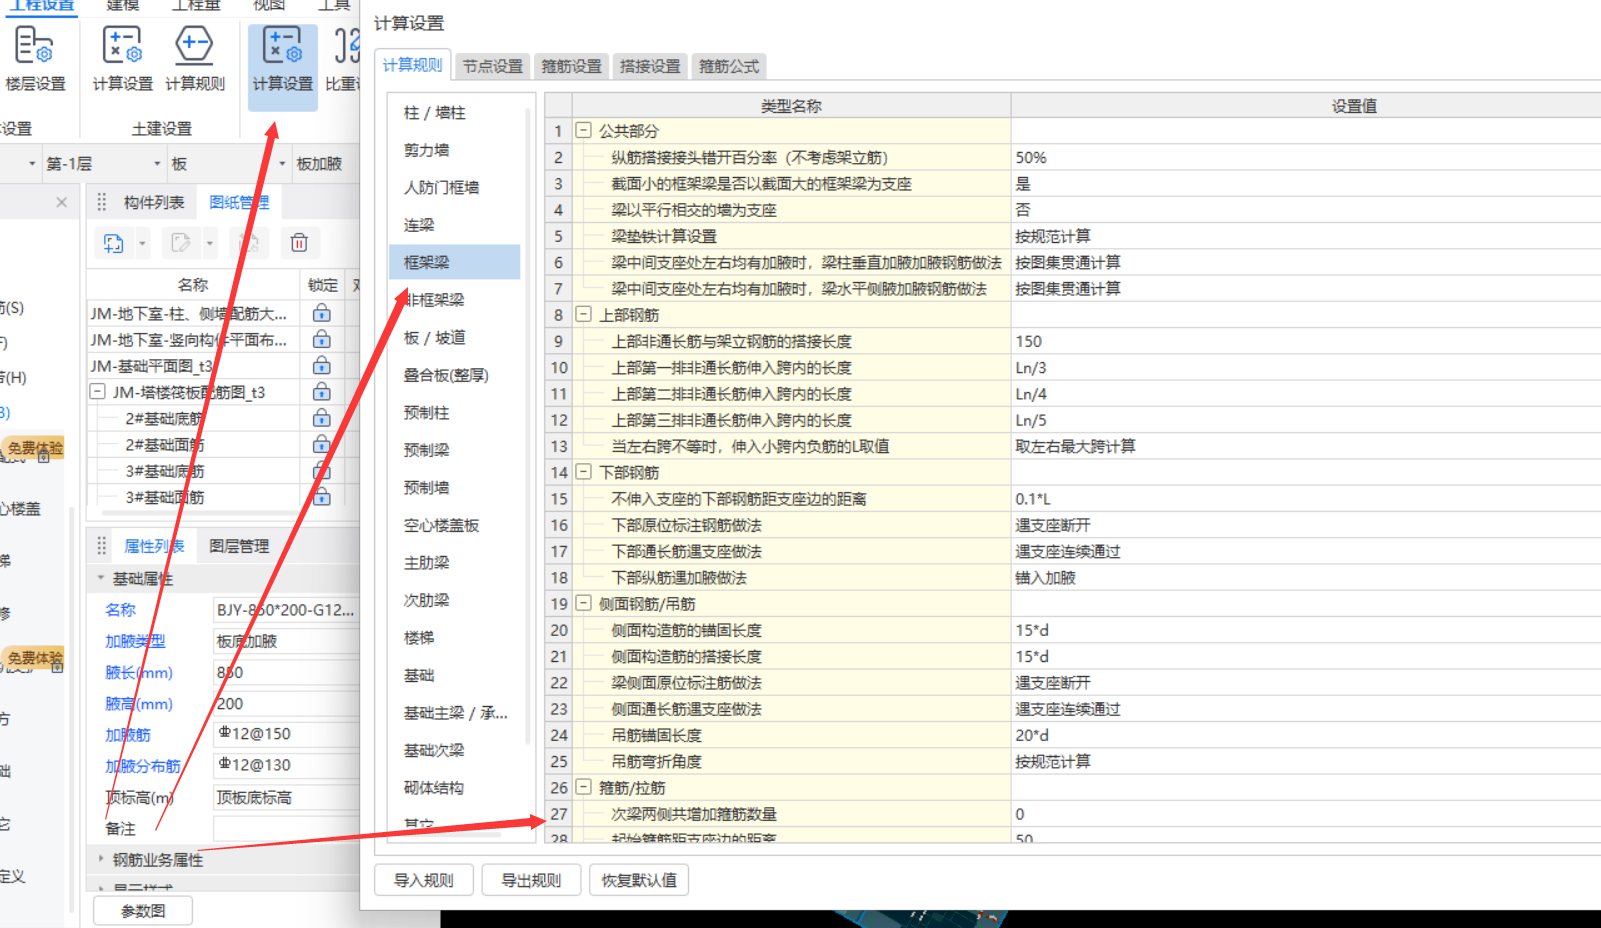
Task: Click the Ln/3 value for 上部第一排非通长筋
Action: (x=1305, y=367)
